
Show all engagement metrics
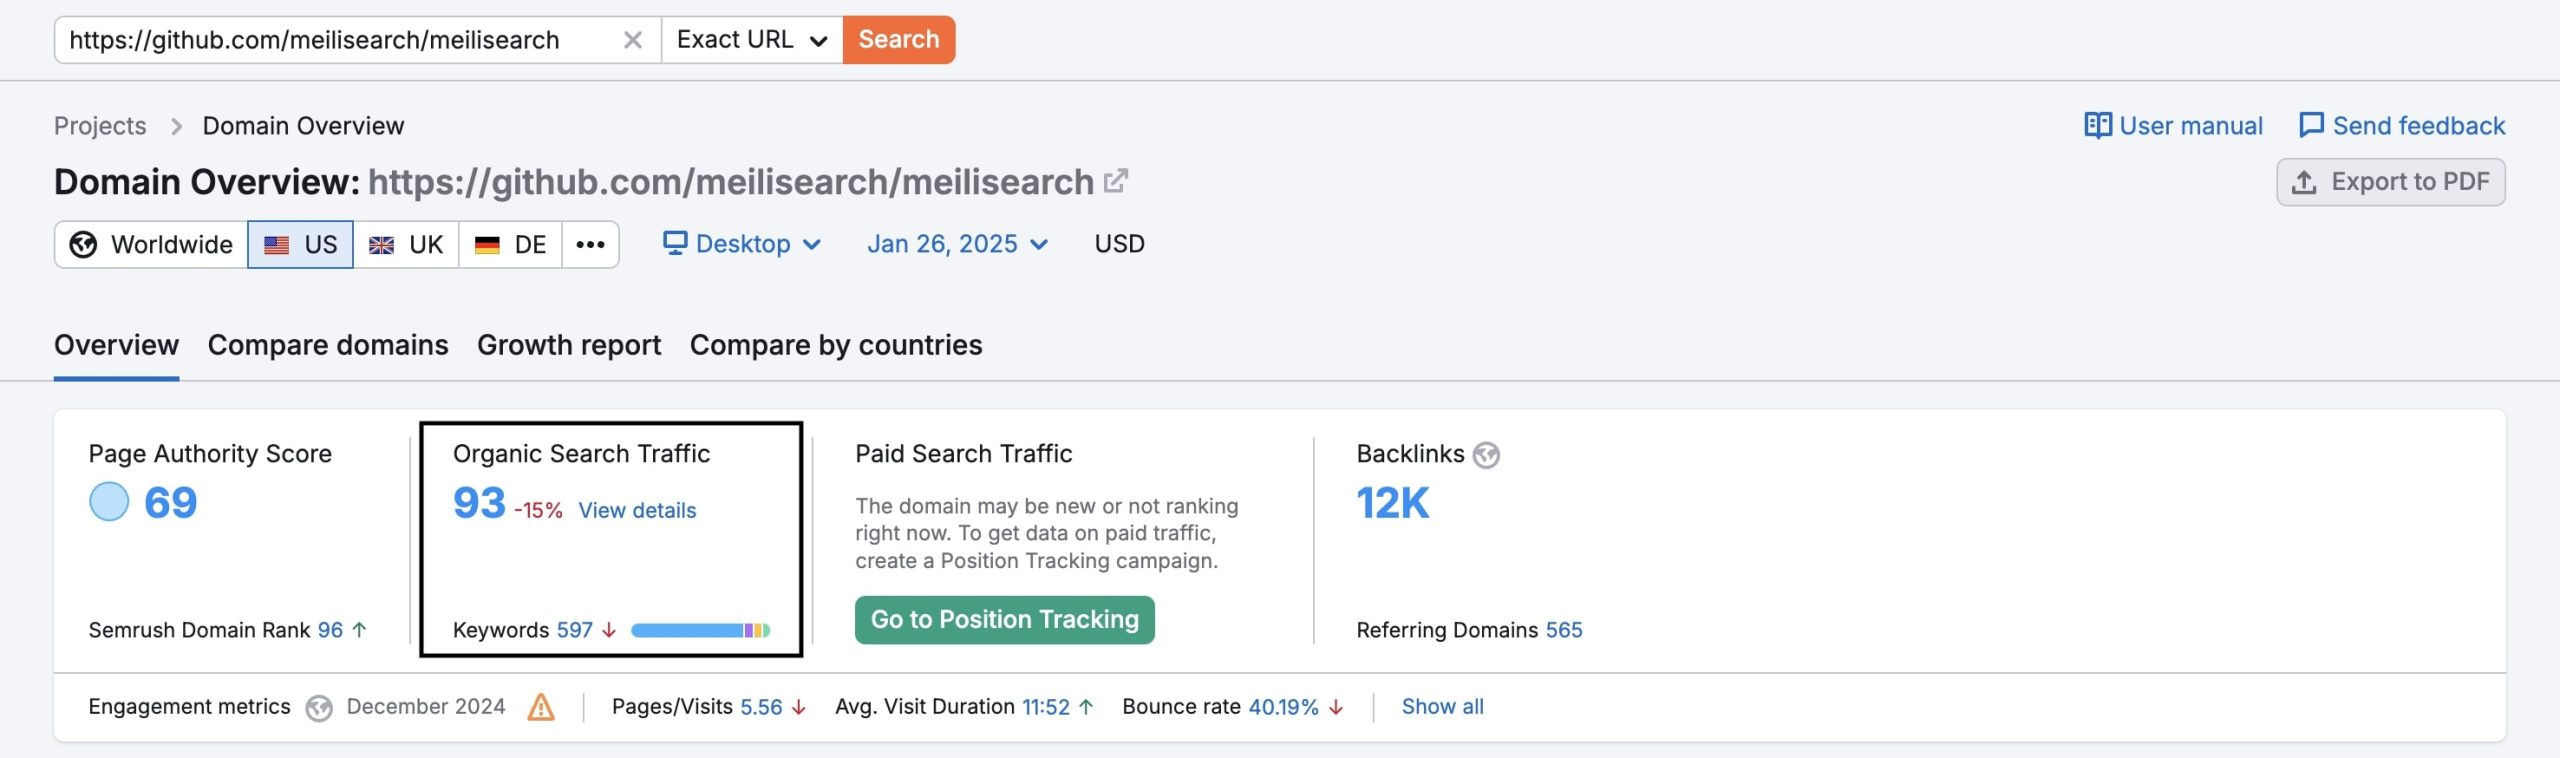(x=1442, y=706)
